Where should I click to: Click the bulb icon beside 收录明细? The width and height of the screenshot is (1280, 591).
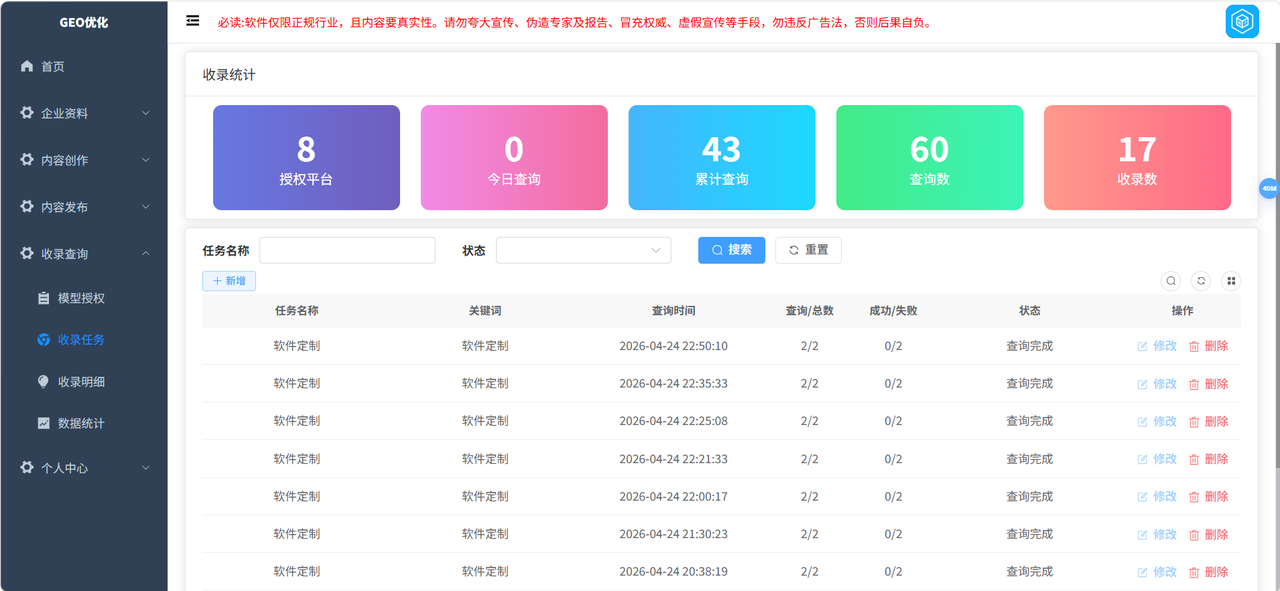tap(43, 382)
